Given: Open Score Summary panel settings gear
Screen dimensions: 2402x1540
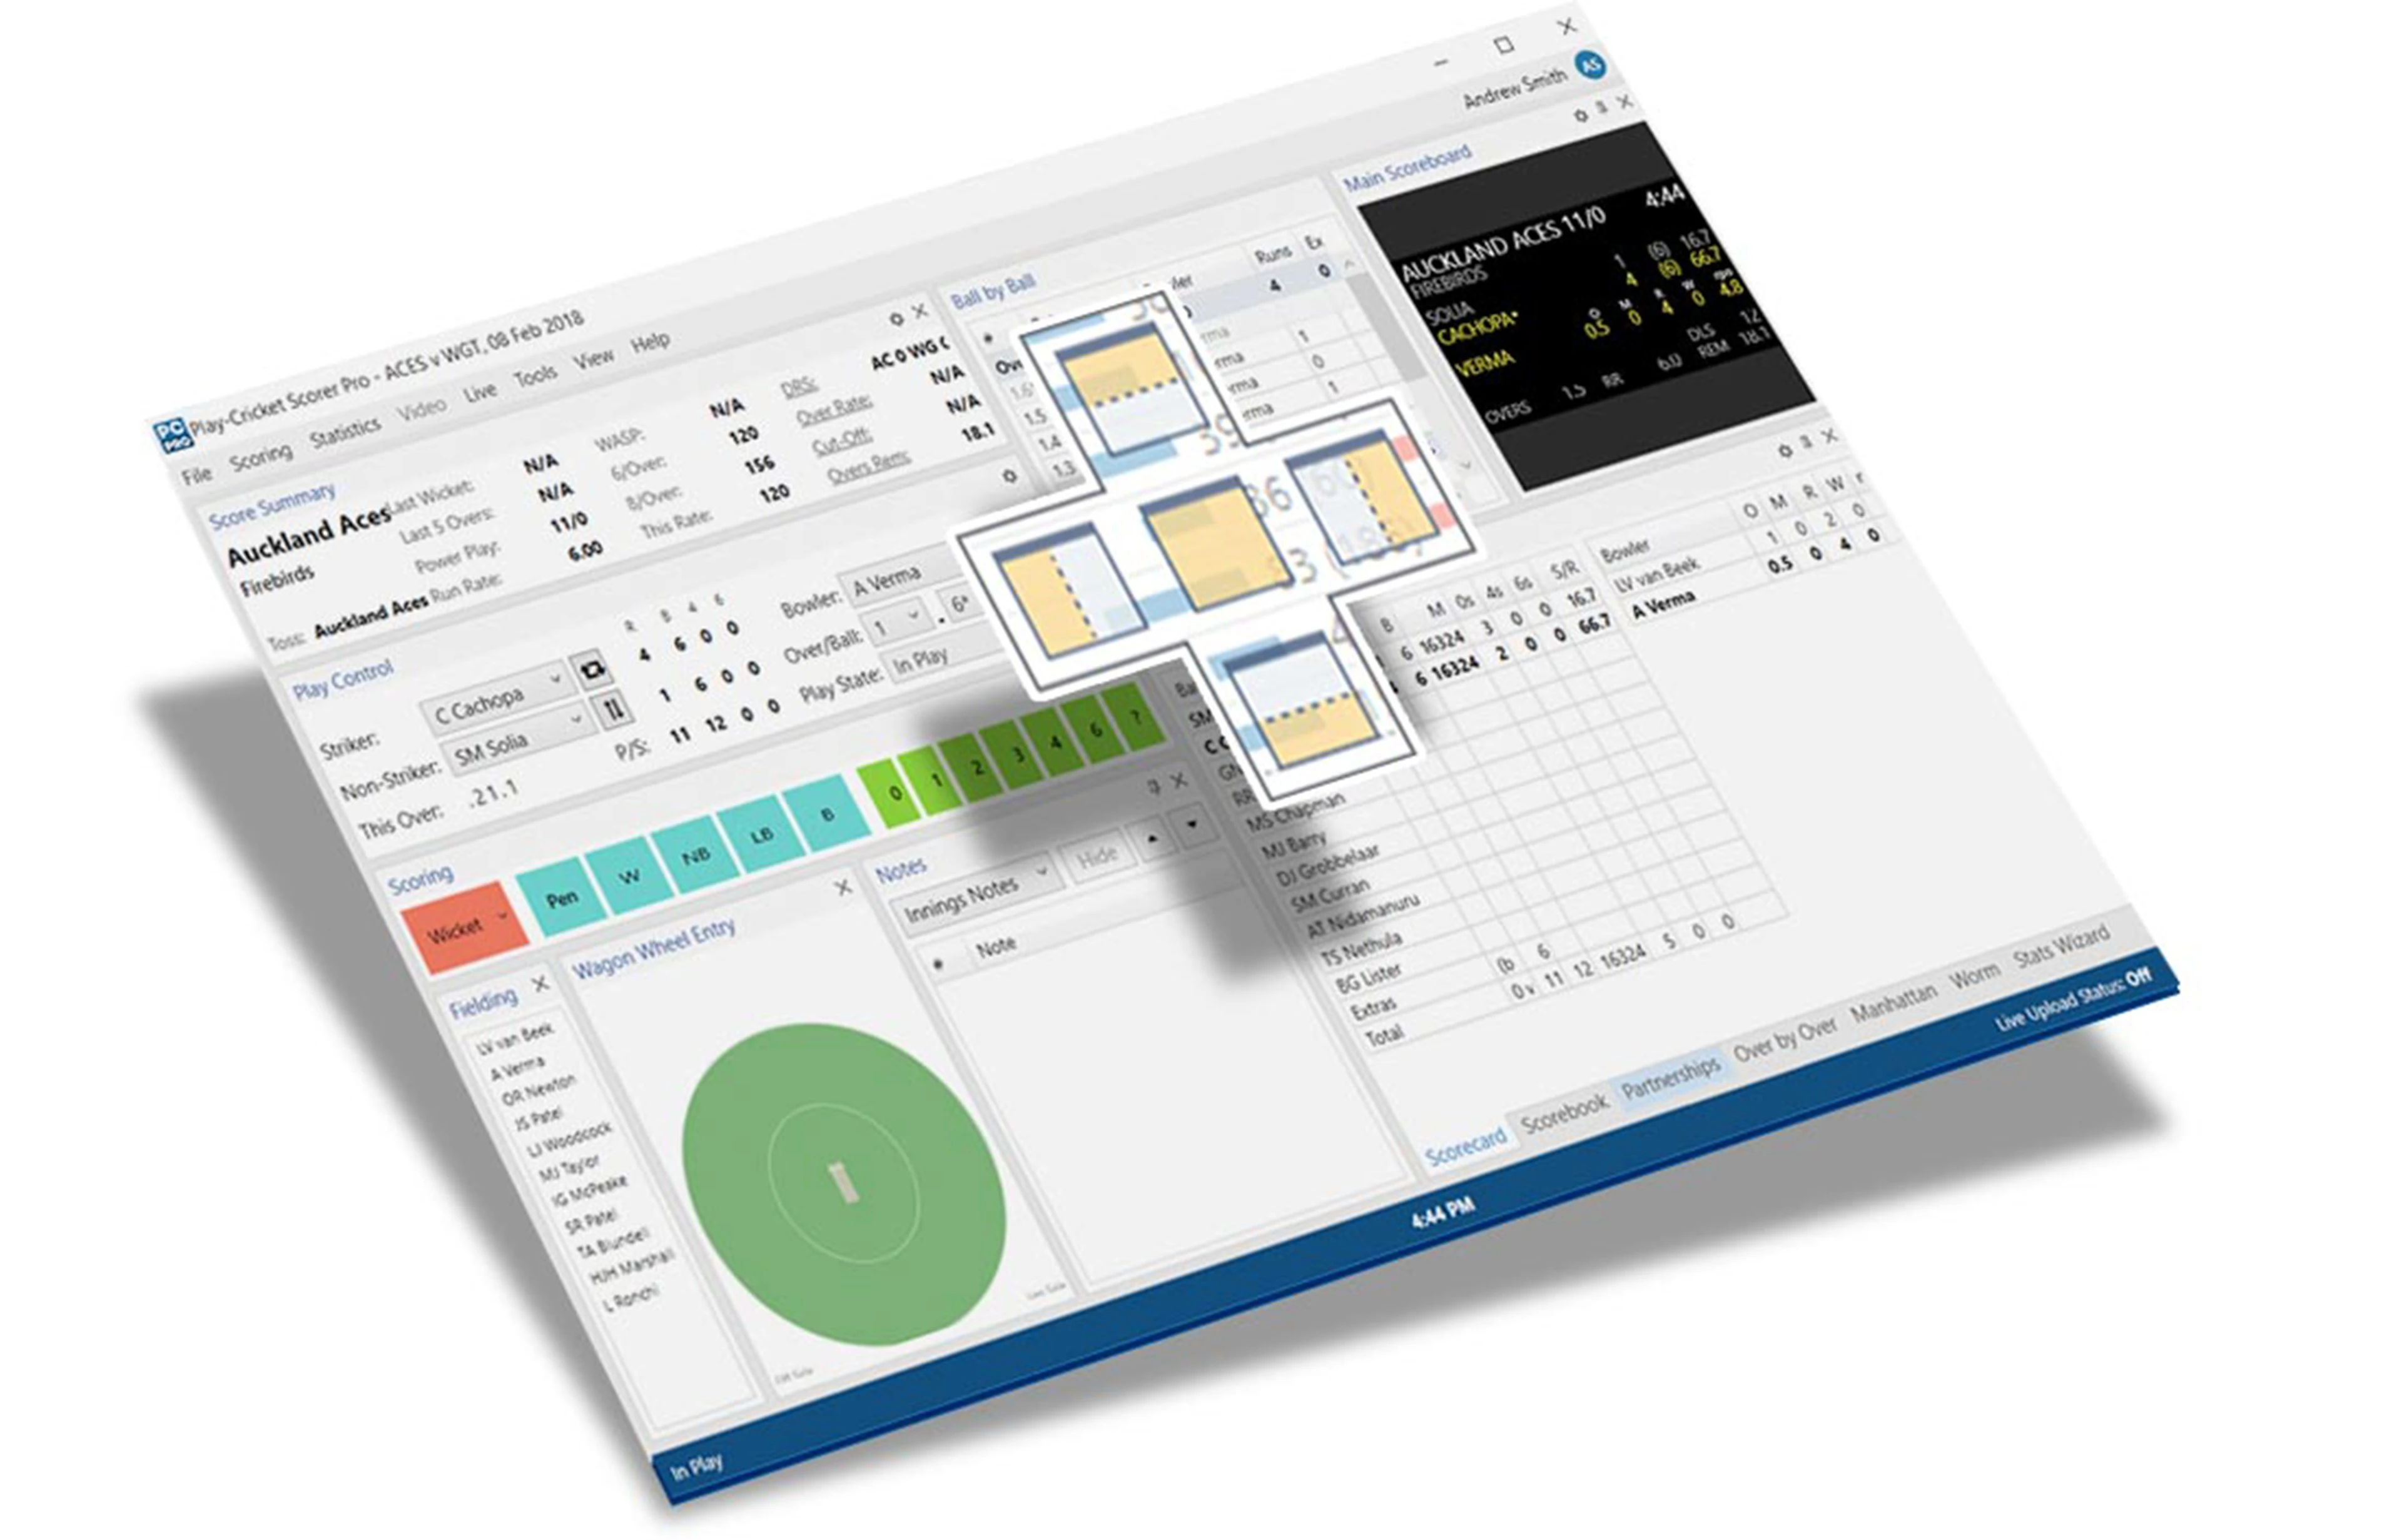Looking at the screenshot, I should 896,319.
